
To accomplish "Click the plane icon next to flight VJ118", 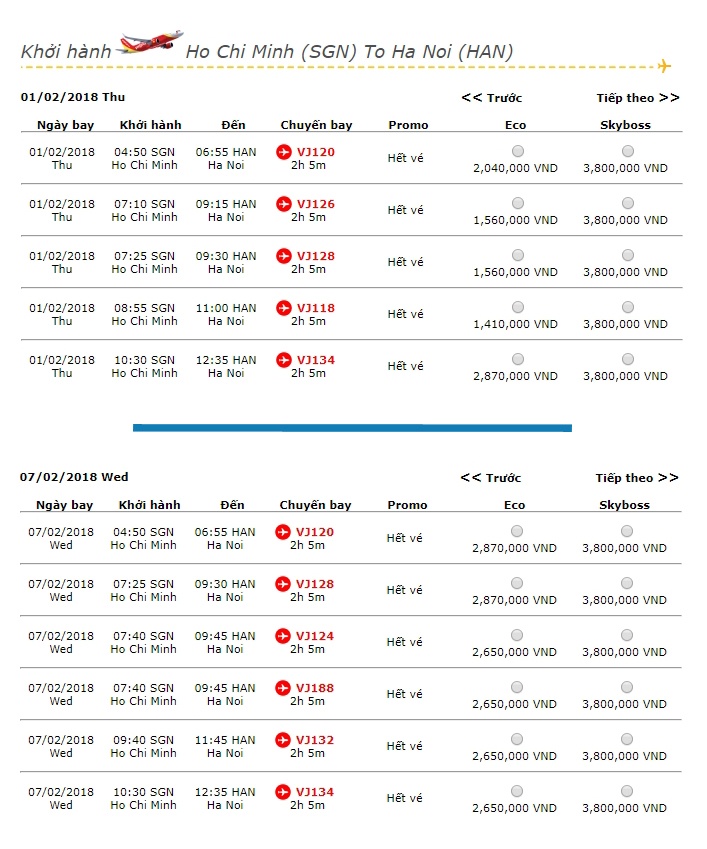I will click(x=284, y=308).
